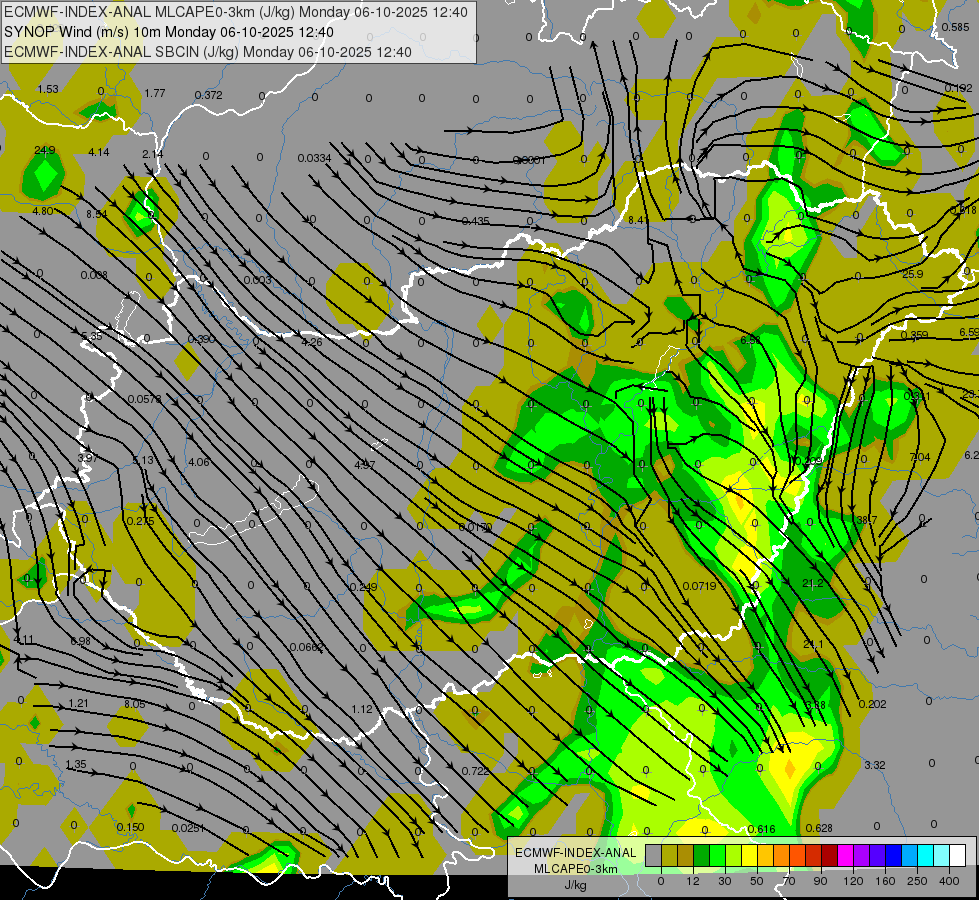The height and width of the screenshot is (900, 979).
Task: Click the 4.14 map value
Action: [x=99, y=152]
